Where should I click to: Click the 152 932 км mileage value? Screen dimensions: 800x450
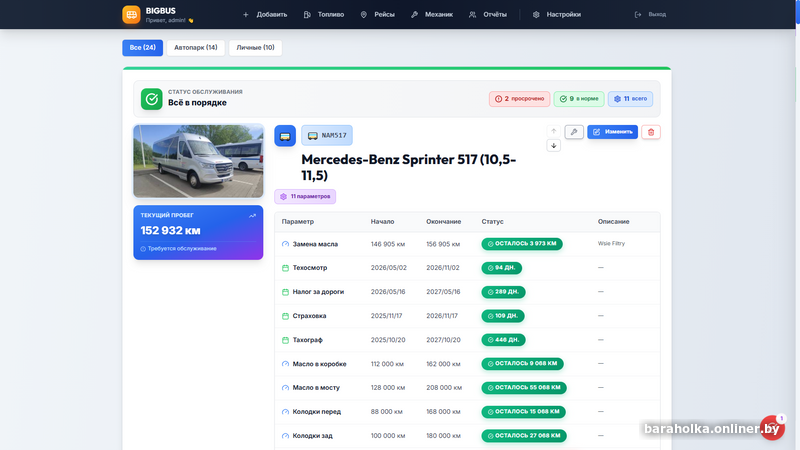pyautogui.click(x=170, y=231)
